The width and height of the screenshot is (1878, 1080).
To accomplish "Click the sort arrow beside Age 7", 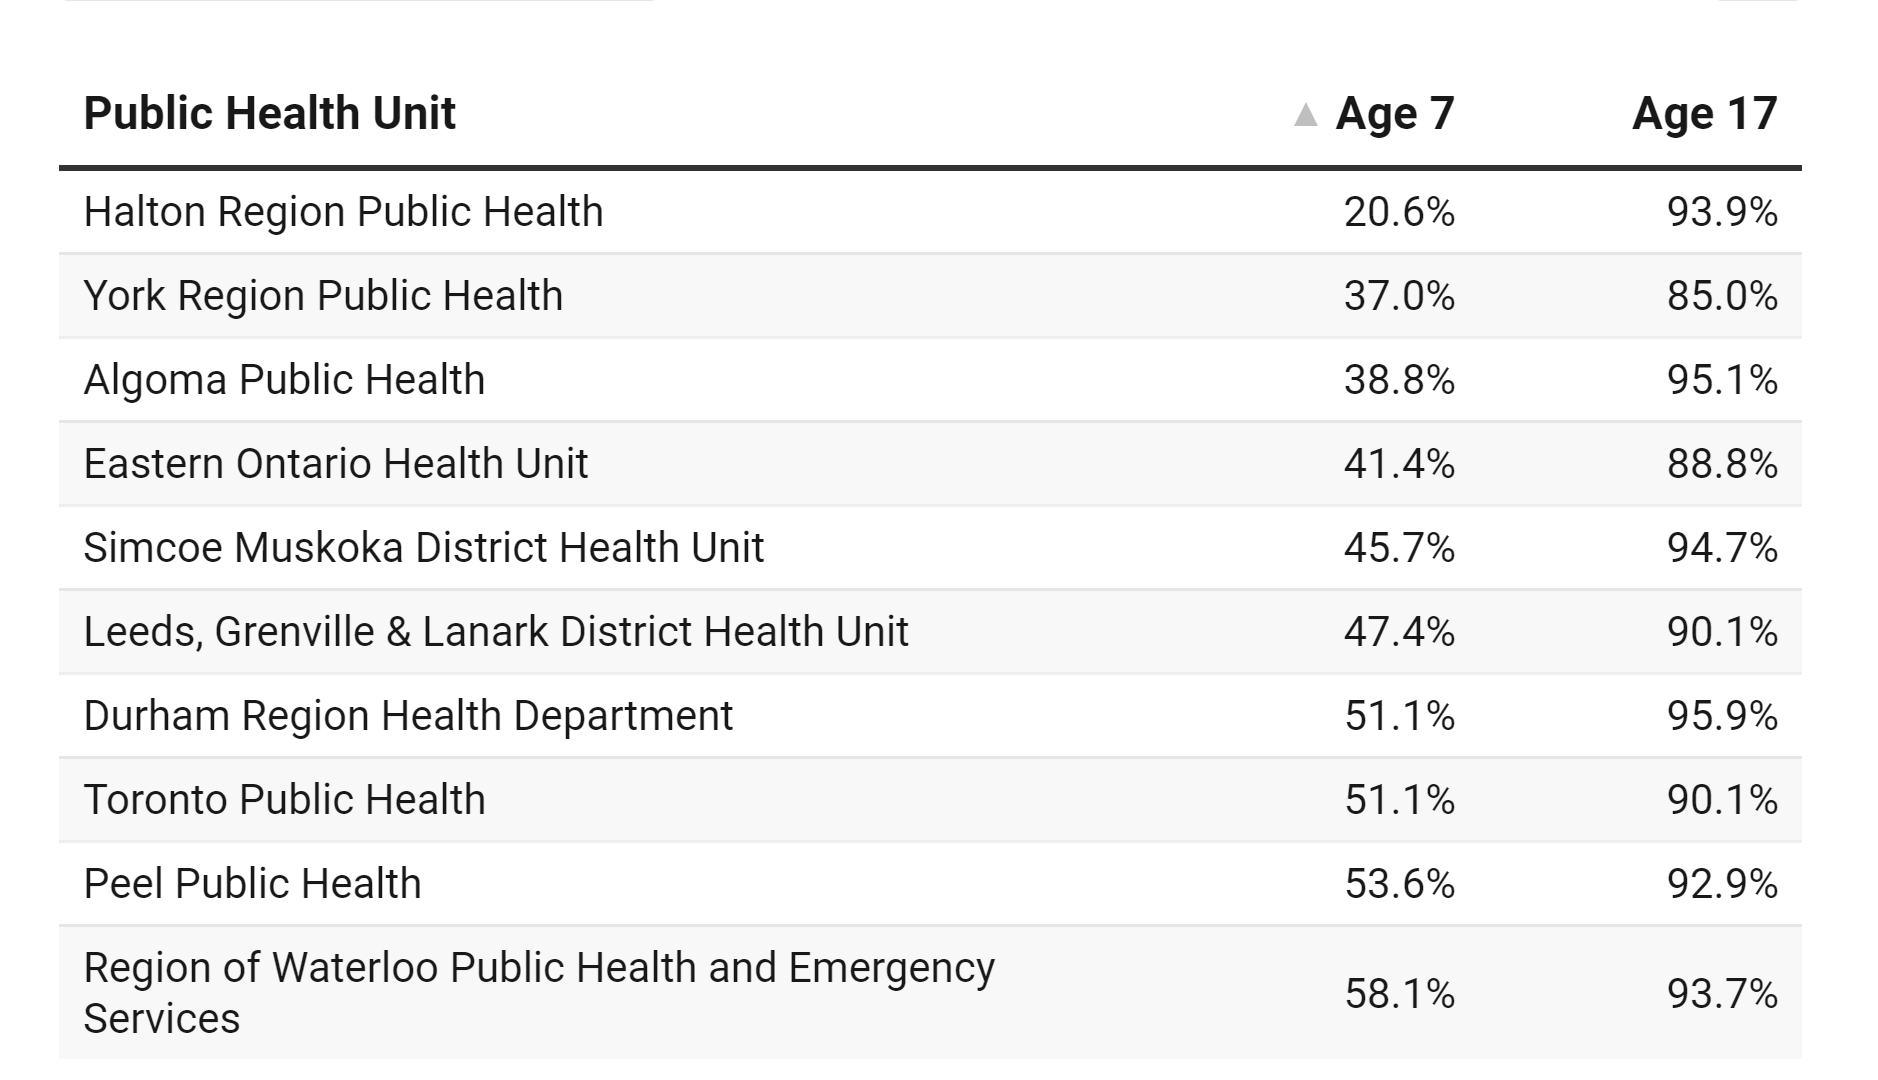I will click(x=1305, y=115).
